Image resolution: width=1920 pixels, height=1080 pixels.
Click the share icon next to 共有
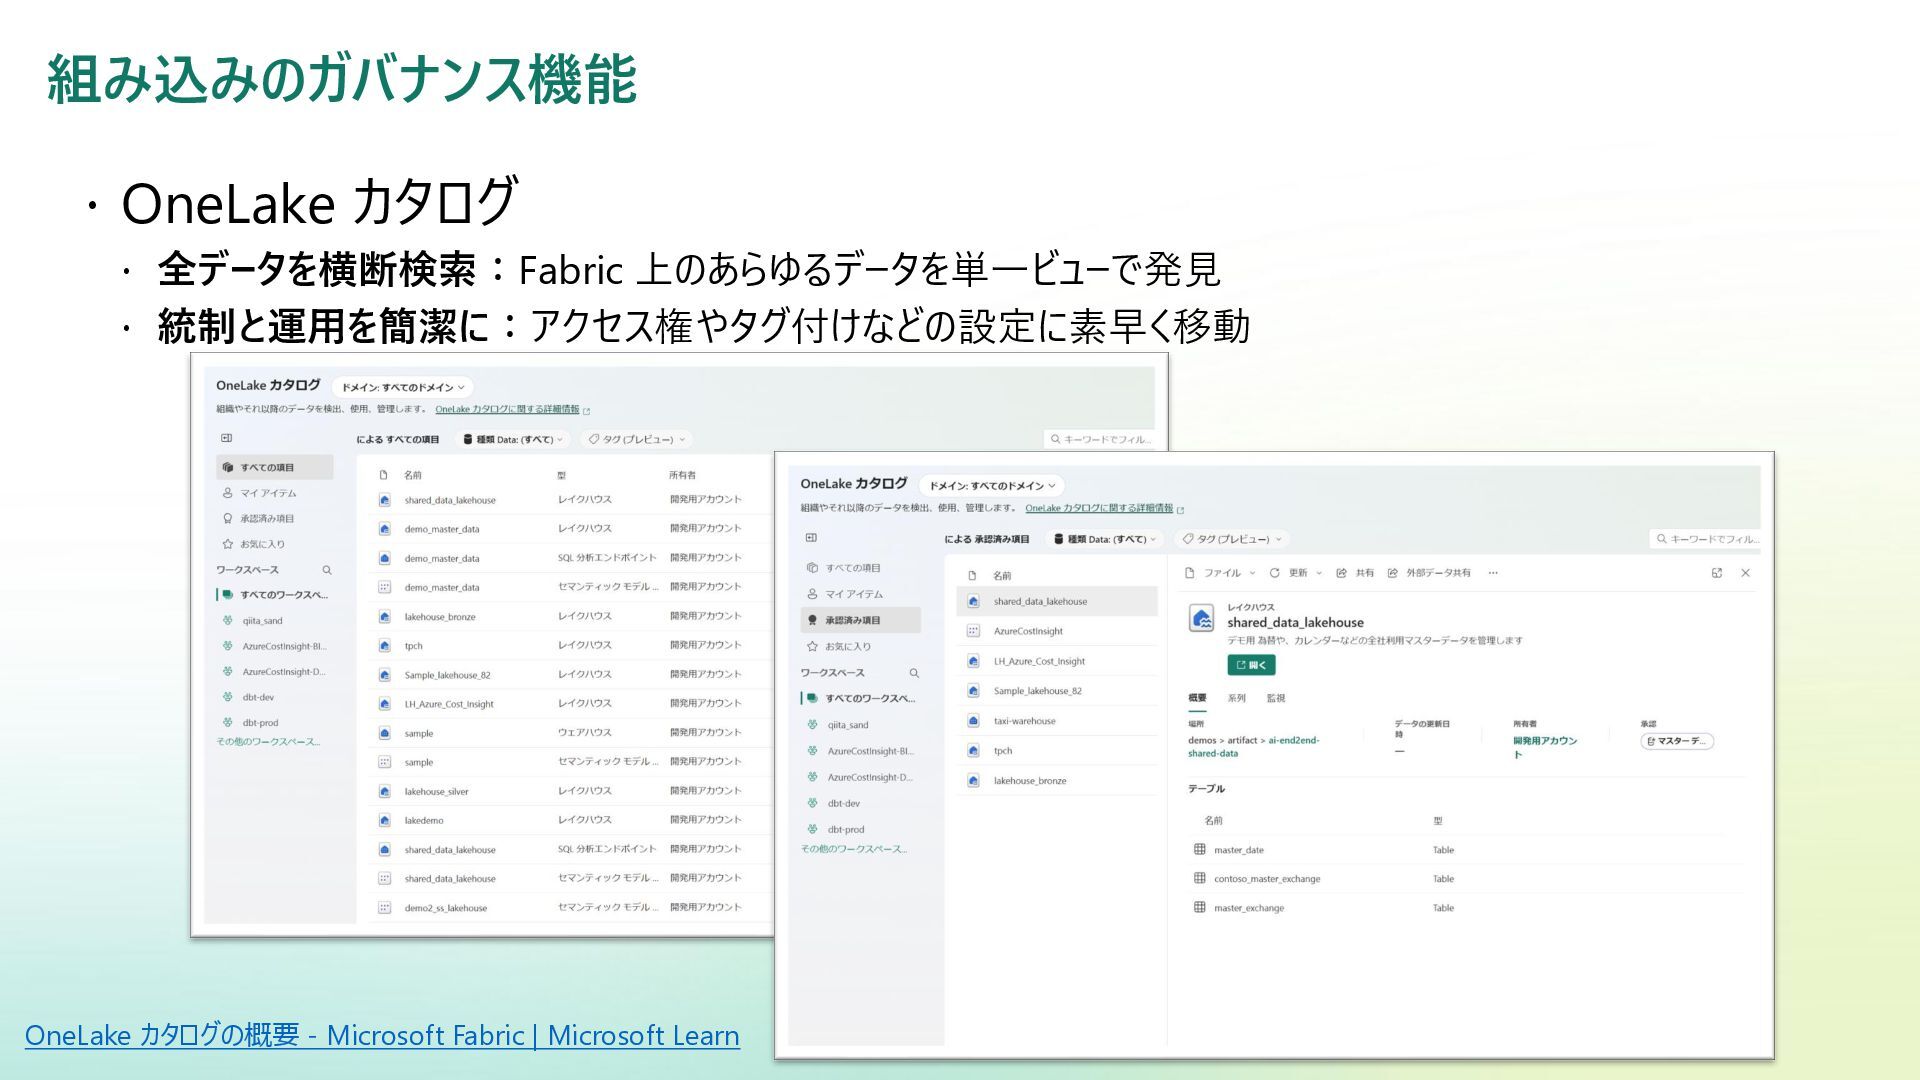(x=1341, y=573)
